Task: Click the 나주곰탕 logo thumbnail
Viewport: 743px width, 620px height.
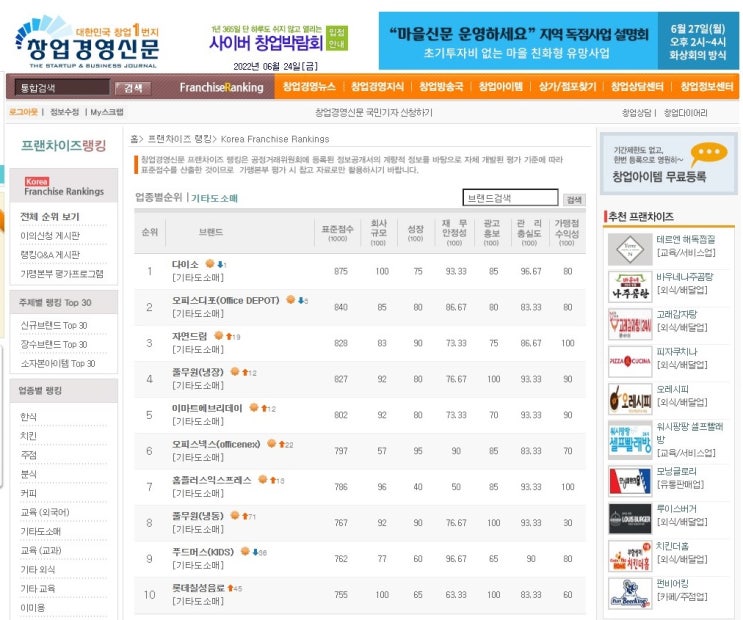Action: click(x=630, y=287)
